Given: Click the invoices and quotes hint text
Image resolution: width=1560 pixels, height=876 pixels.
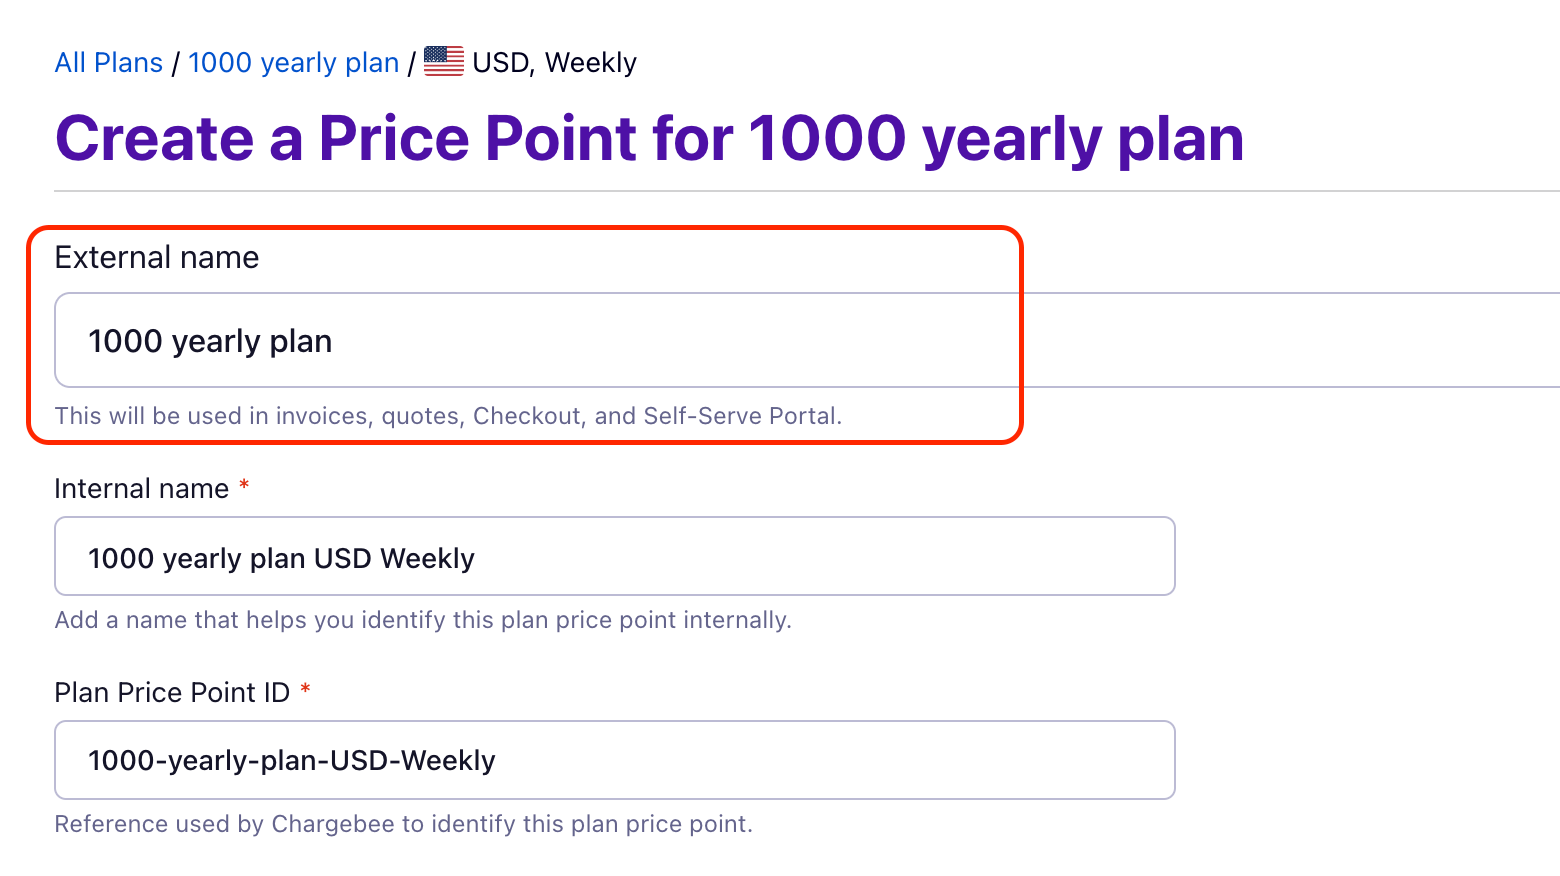Looking at the screenshot, I should click(448, 416).
